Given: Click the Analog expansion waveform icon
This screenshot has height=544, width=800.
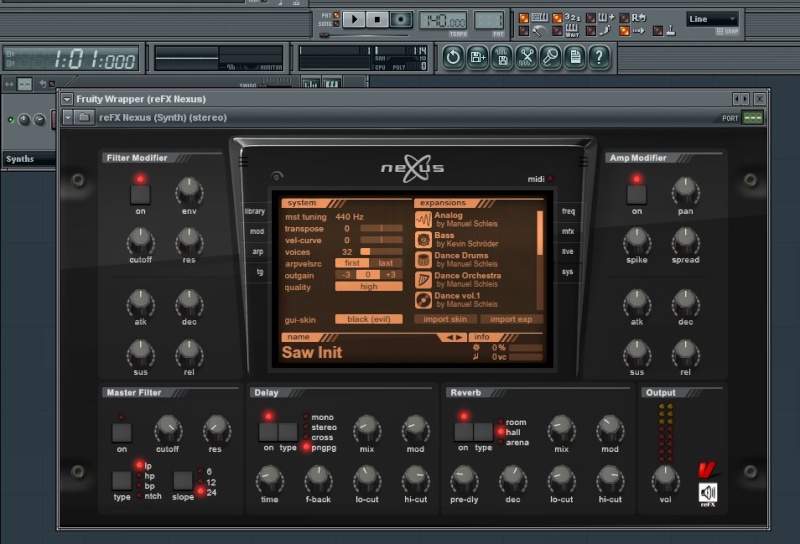Looking at the screenshot, I should (423, 220).
